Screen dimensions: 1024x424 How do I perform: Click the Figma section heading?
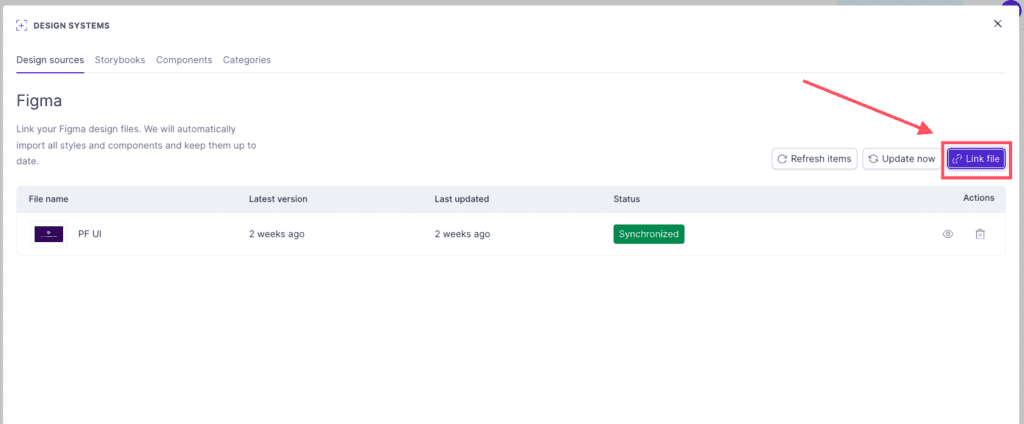(x=39, y=101)
